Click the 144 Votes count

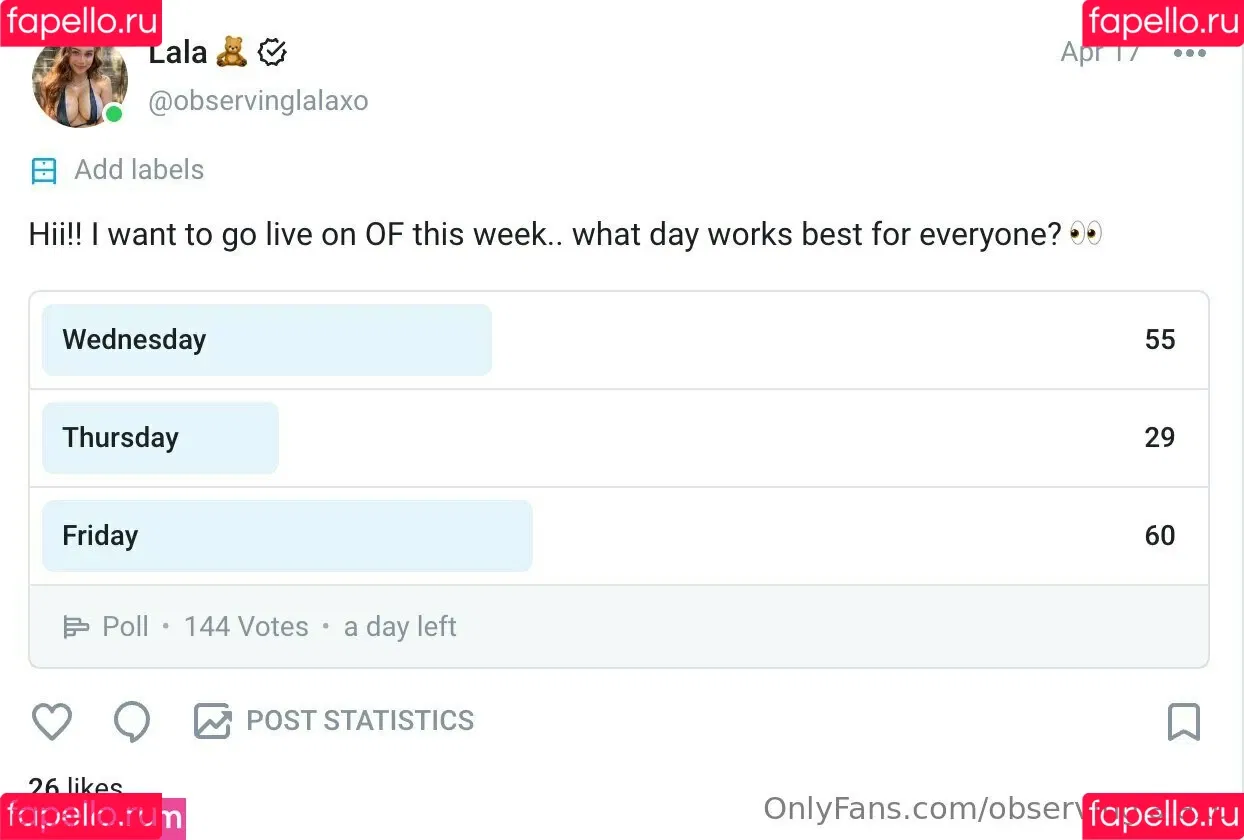[x=246, y=627]
